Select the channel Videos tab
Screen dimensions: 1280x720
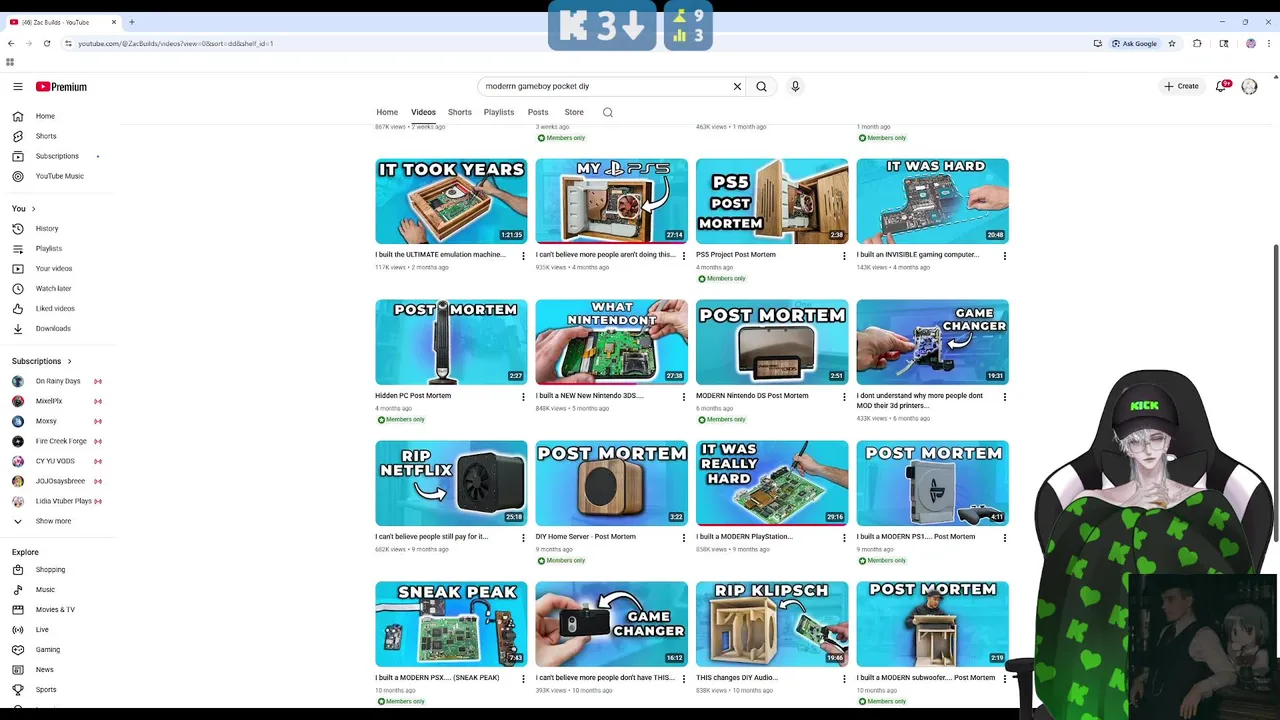423,112
